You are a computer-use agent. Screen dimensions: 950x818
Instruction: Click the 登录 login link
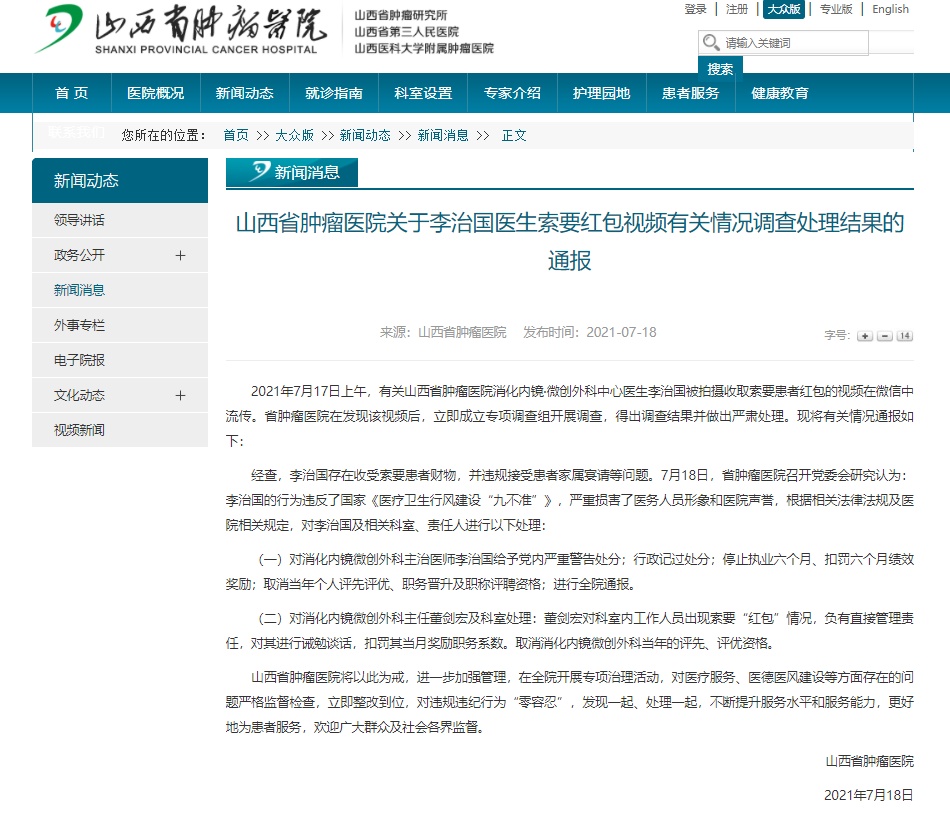(x=695, y=9)
